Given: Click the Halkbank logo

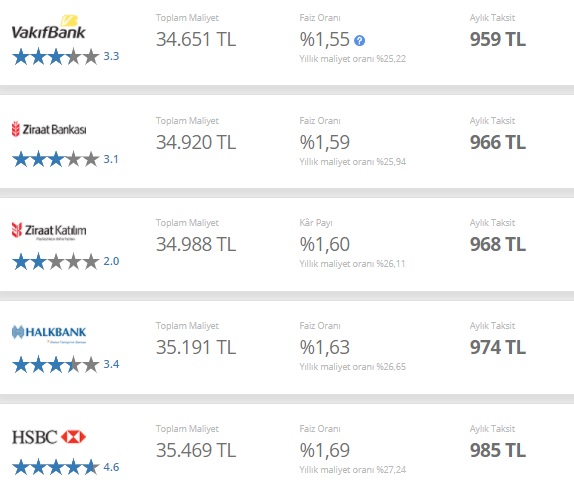Looking at the screenshot, I should 49,334.
